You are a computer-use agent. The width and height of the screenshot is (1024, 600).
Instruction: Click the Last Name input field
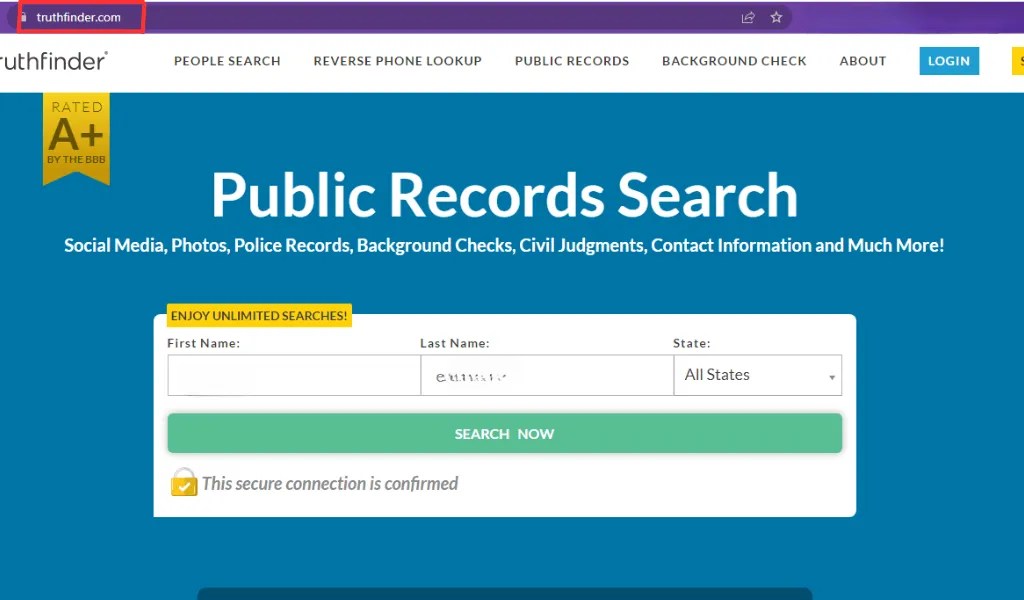point(547,375)
